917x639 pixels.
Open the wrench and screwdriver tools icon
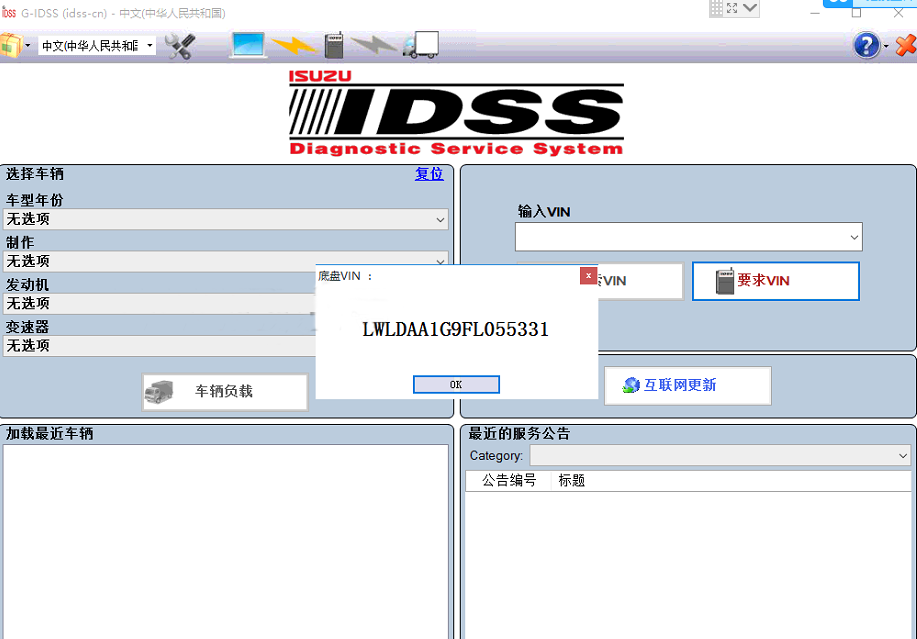[180, 46]
